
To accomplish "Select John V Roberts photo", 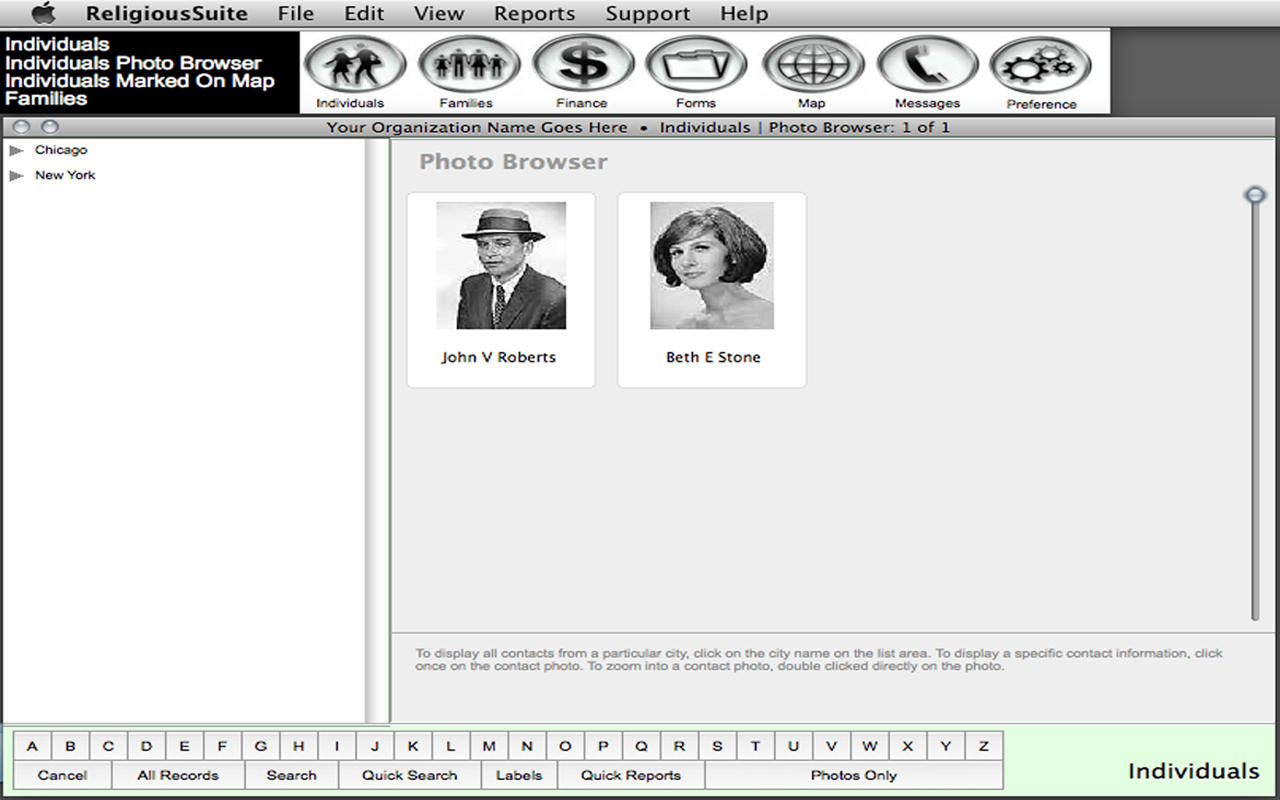I will [501, 266].
